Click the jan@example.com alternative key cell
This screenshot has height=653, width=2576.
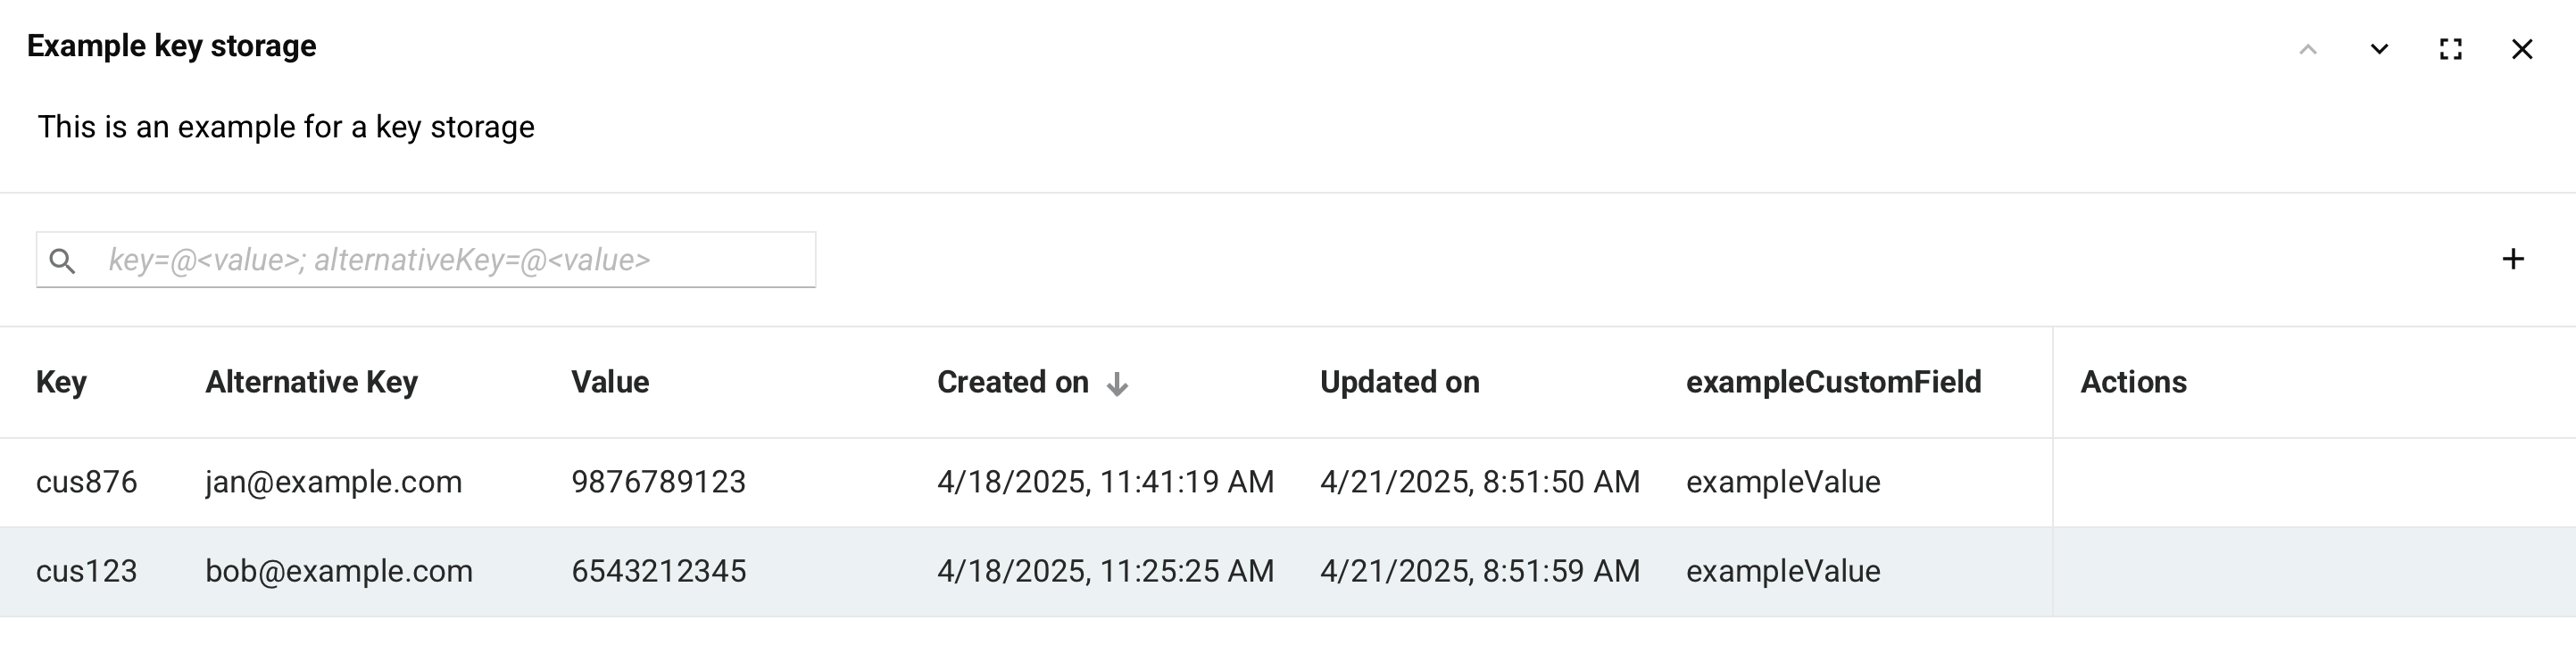(333, 482)
